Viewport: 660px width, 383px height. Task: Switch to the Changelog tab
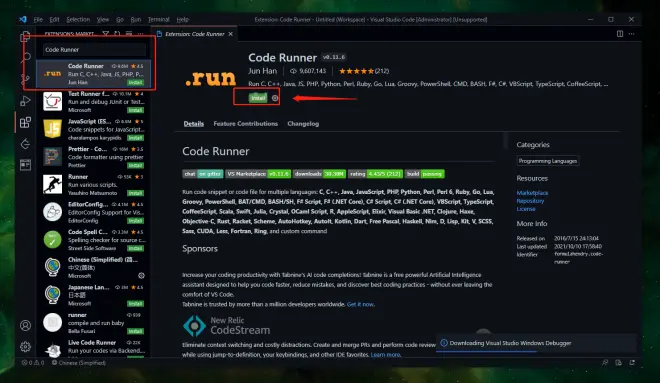coord(303,124)
